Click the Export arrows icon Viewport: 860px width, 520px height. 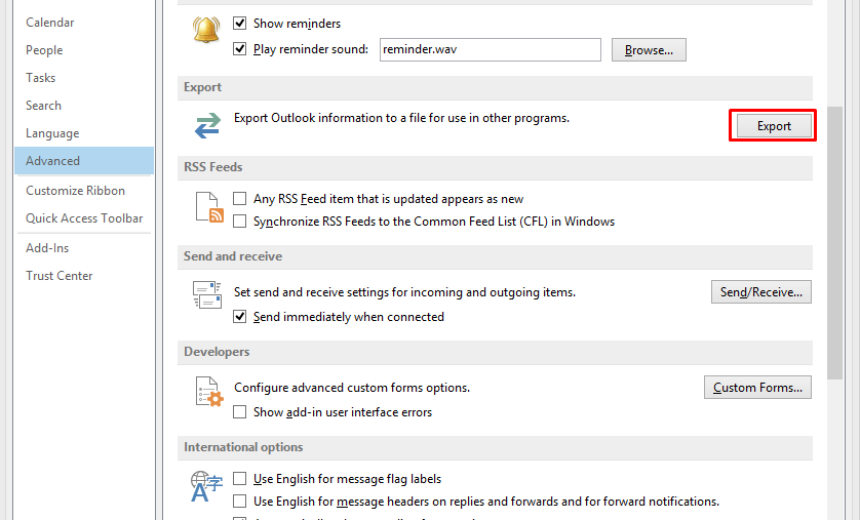pyautogui.click(x=207, y=125)
